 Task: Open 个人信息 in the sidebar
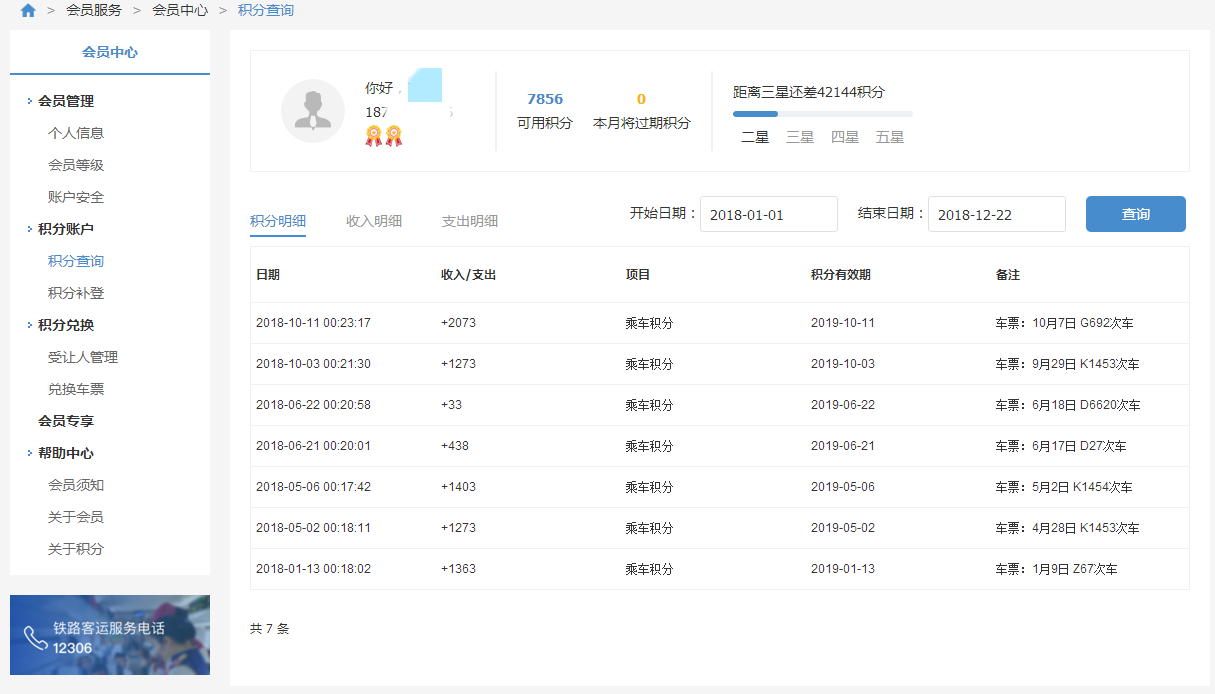point(76,133)
